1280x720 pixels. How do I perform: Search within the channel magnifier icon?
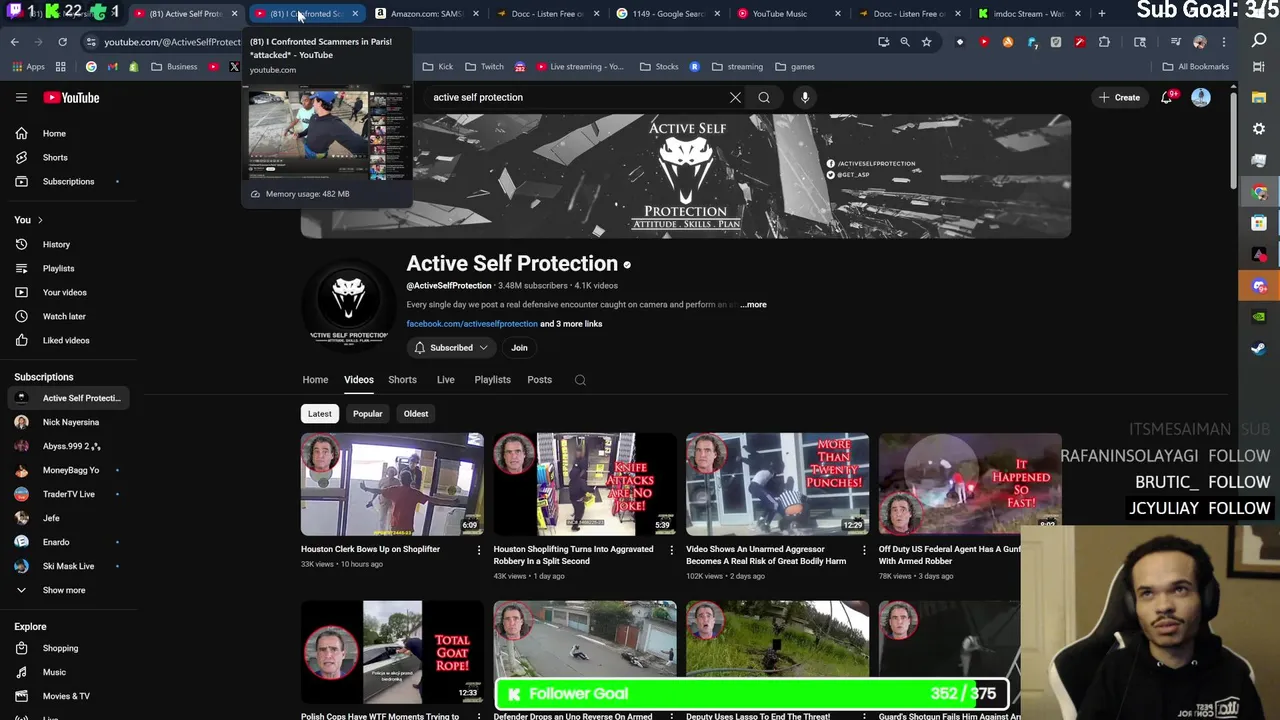coord(580,380)
